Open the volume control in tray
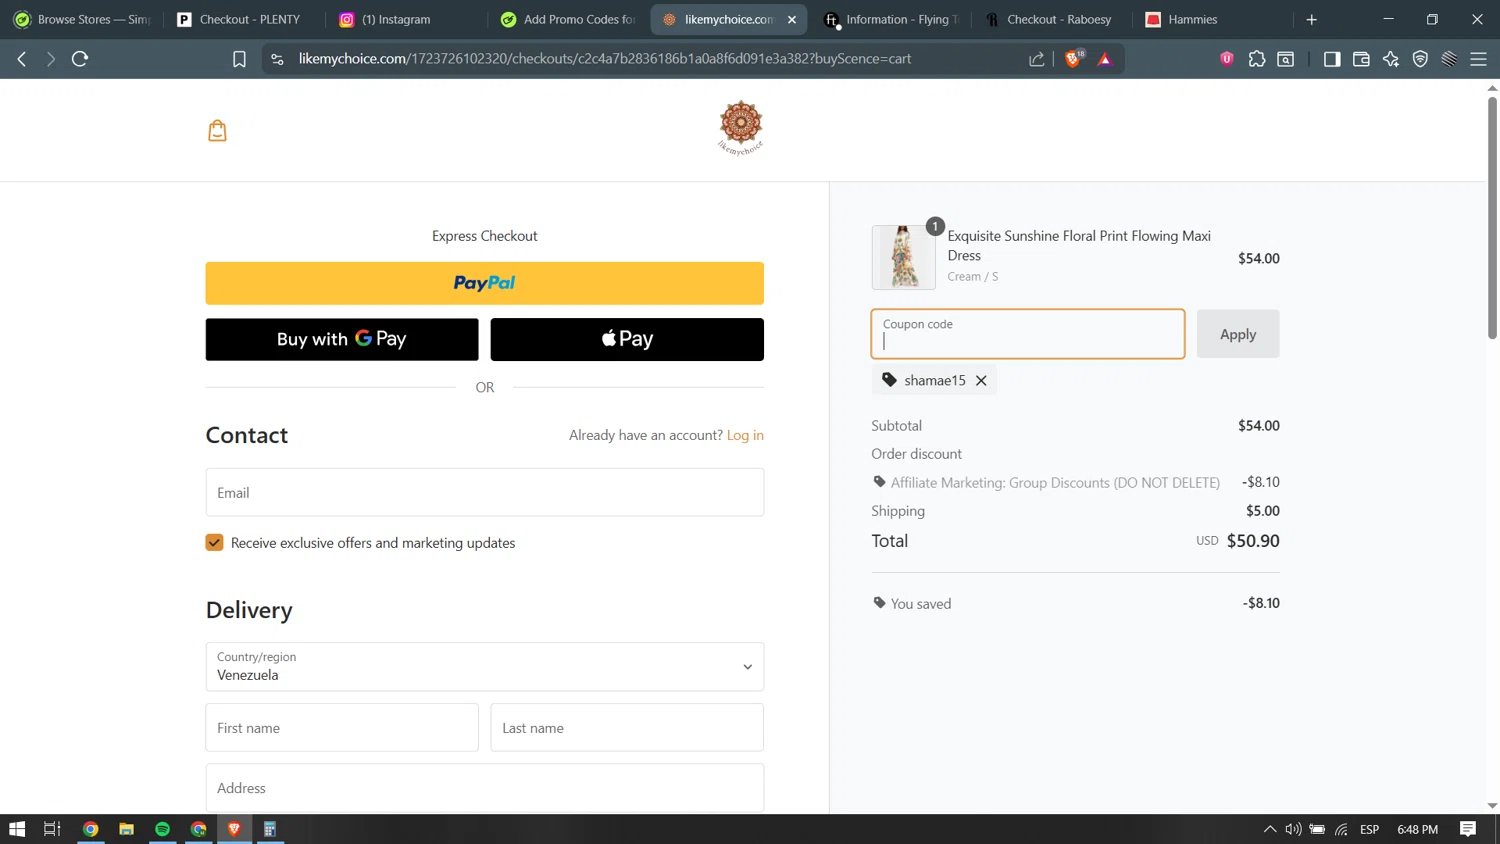 1293,829
